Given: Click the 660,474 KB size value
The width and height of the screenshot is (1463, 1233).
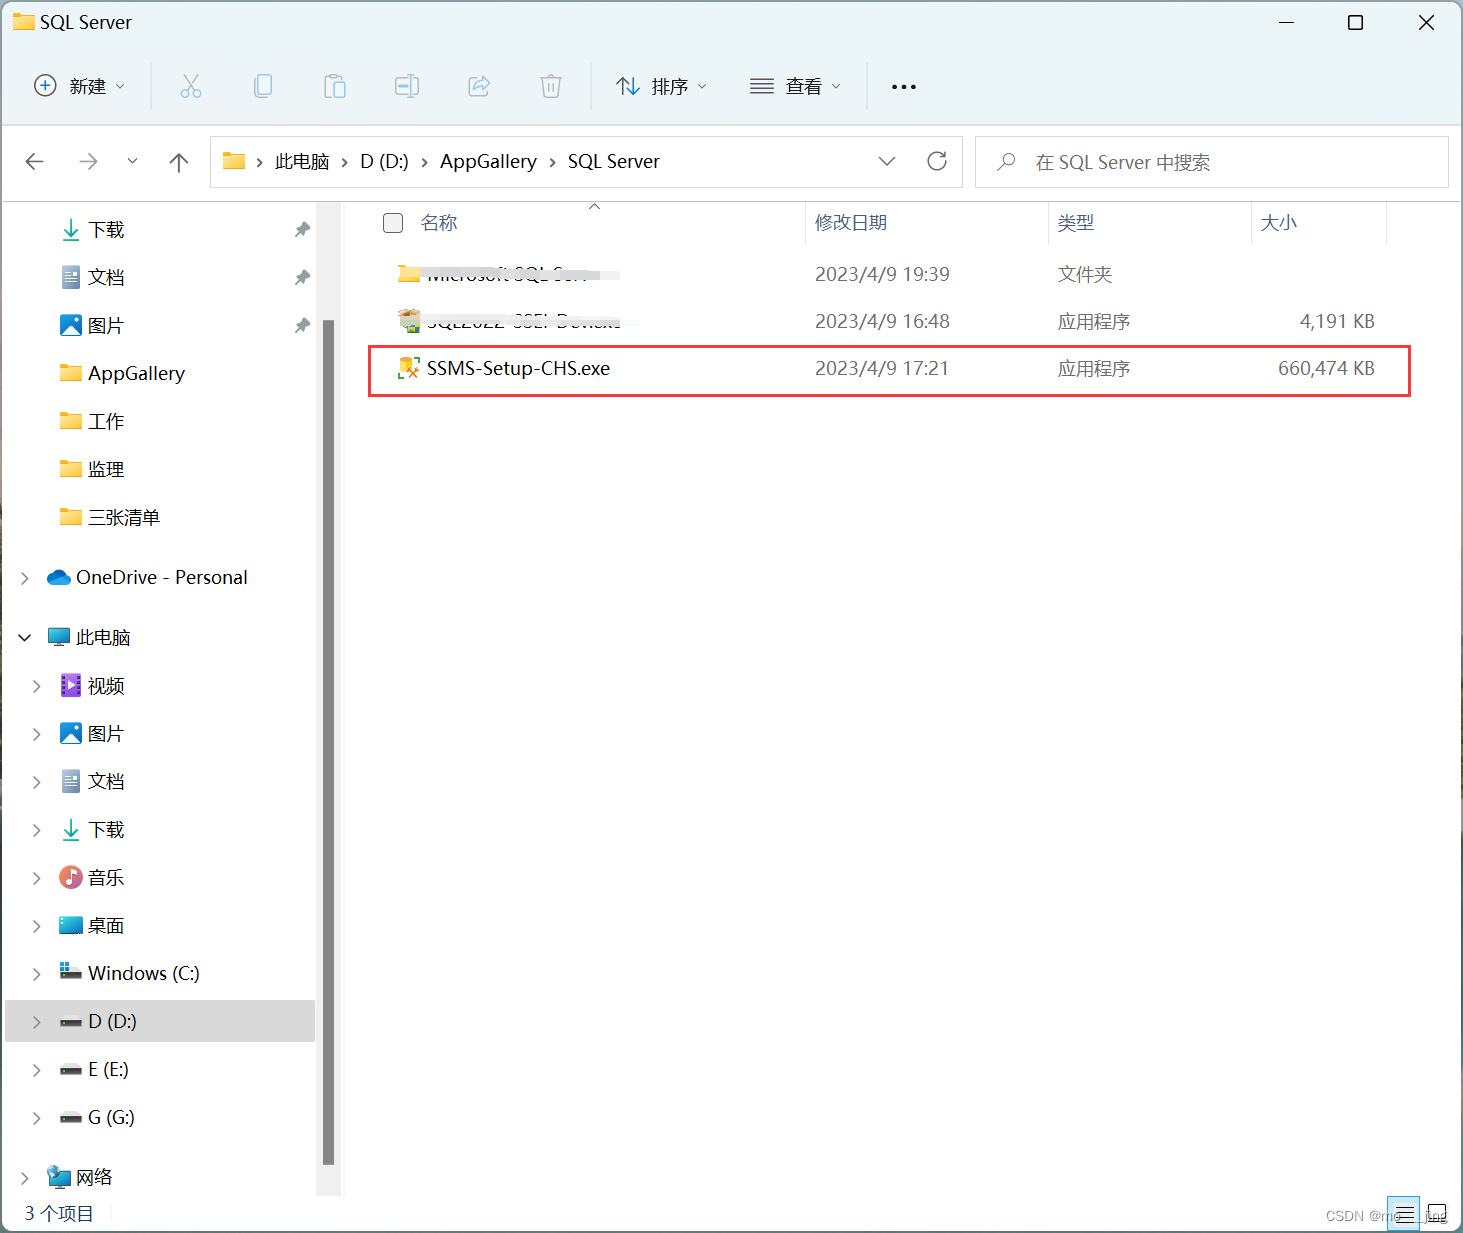Looking at the screenshot, I should (1326, 369).
